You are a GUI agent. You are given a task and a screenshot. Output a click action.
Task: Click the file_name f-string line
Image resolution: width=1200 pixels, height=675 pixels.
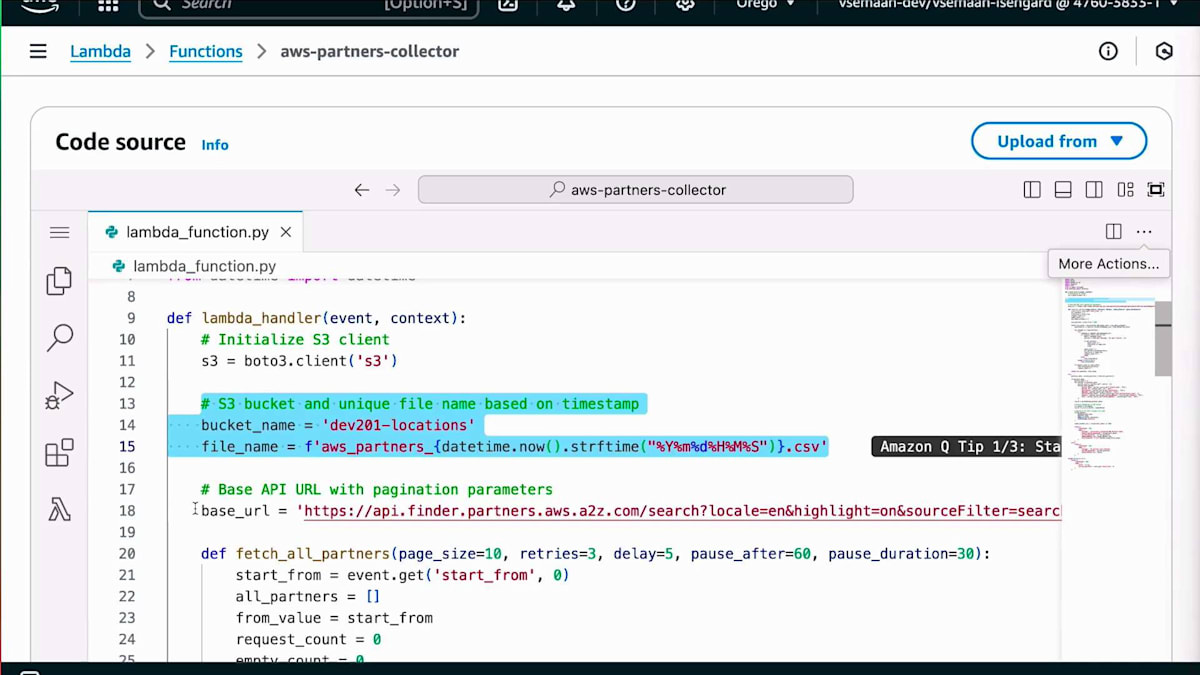tap(514, 446)
